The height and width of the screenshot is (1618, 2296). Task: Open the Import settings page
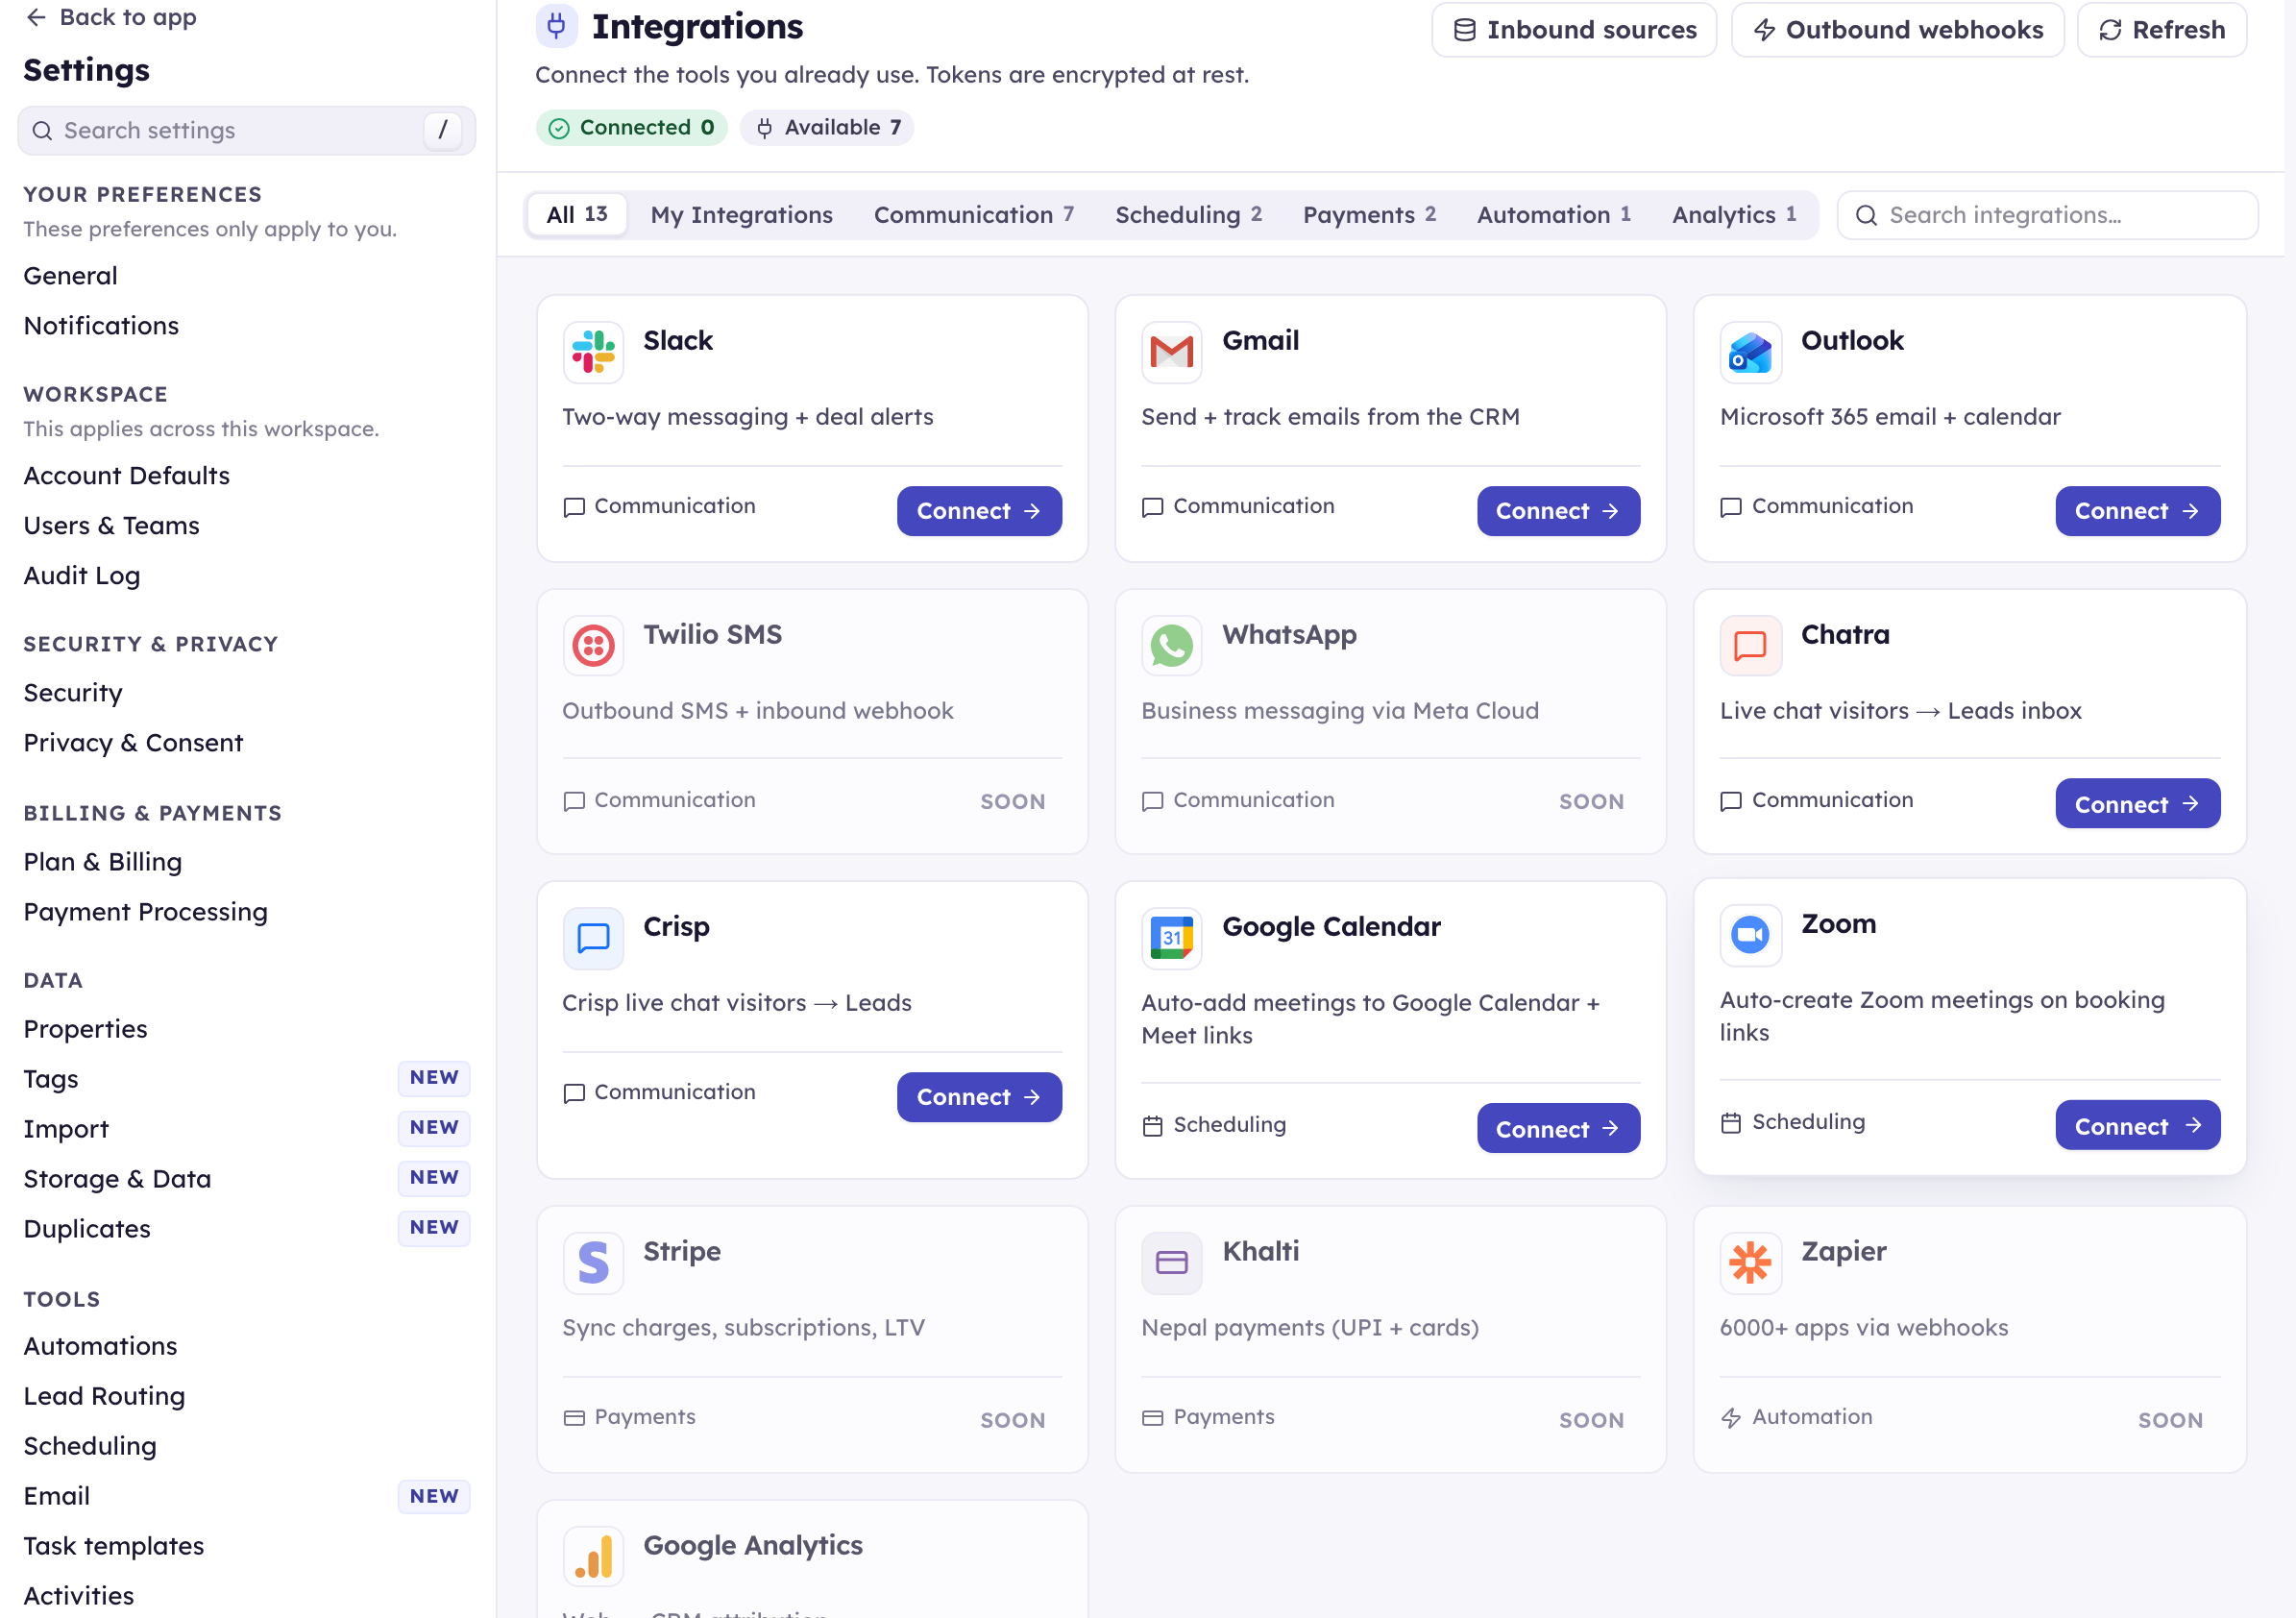66,1129
